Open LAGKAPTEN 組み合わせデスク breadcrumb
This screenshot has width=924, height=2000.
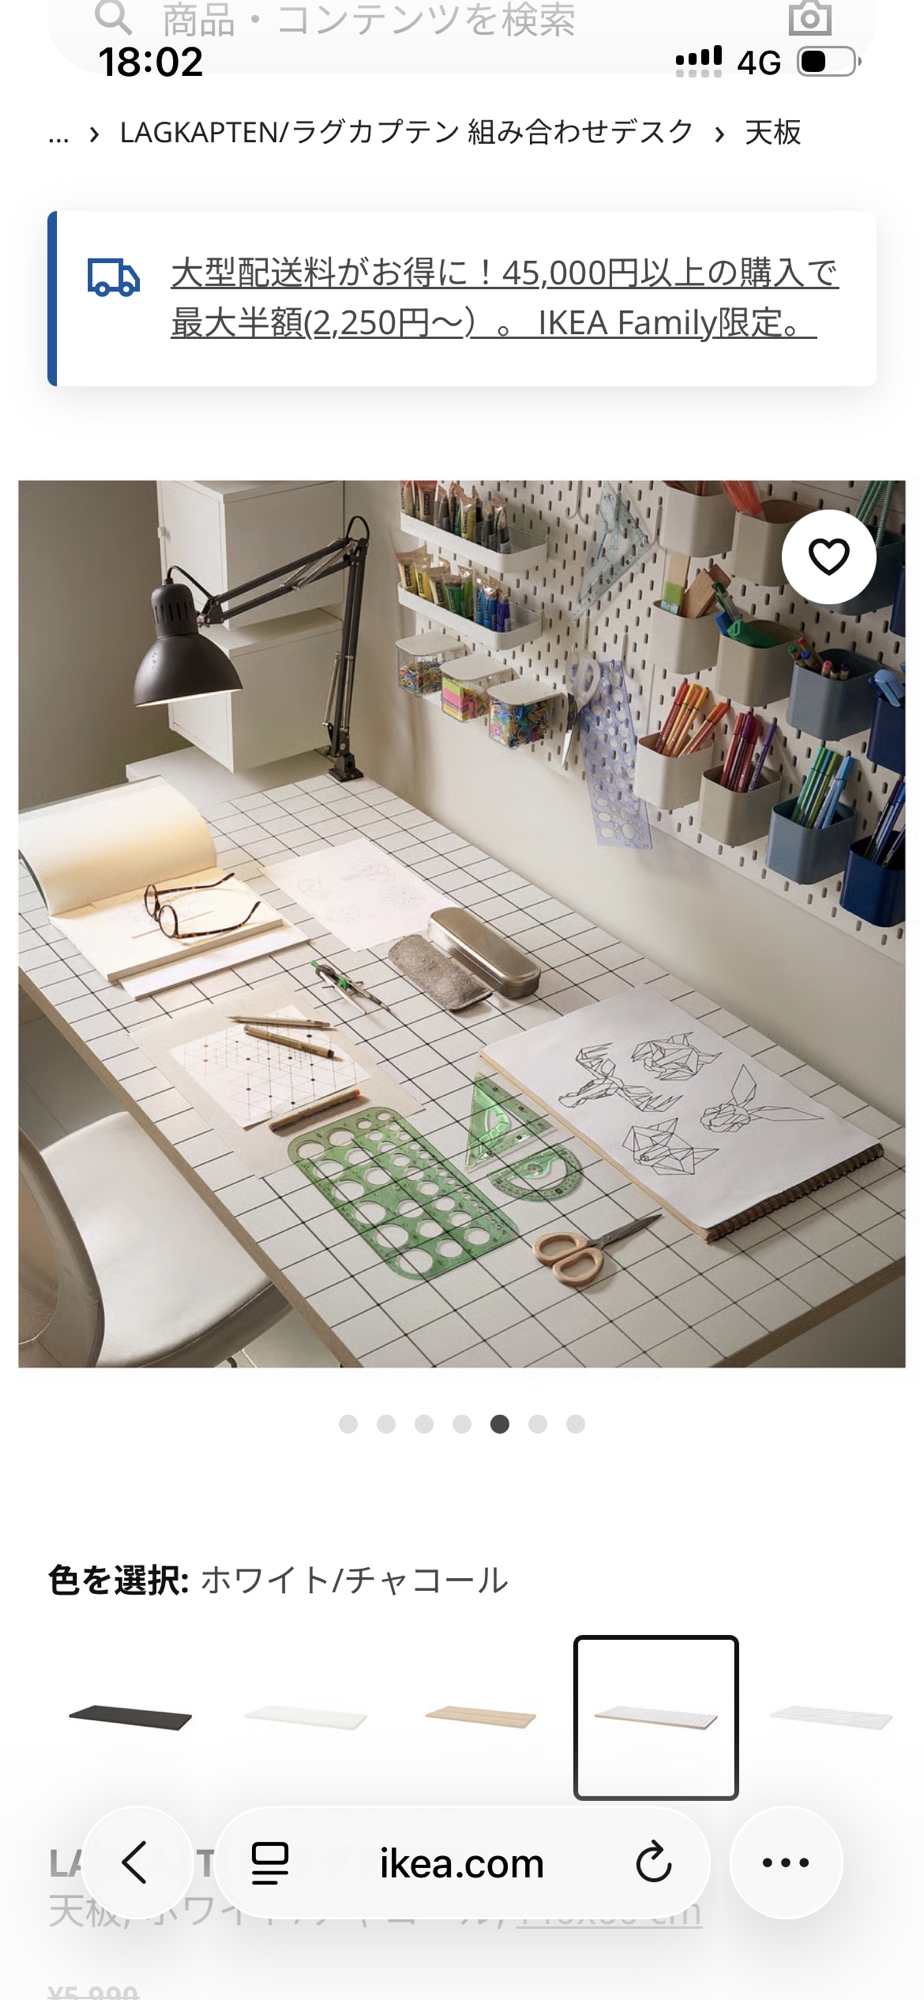click(406, 132)
